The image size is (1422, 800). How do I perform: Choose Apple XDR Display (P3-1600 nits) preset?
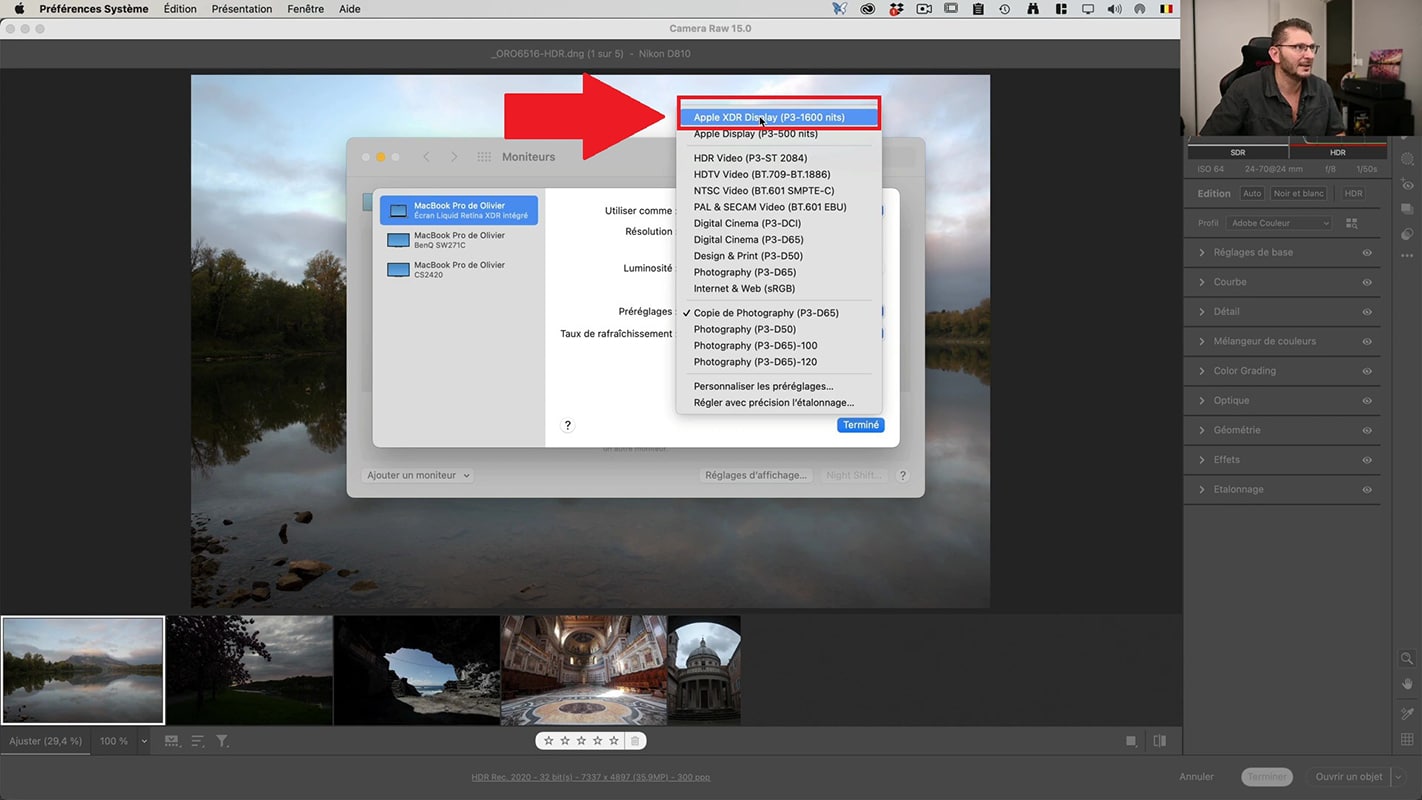pyautogui.click(x=778, y=117)
